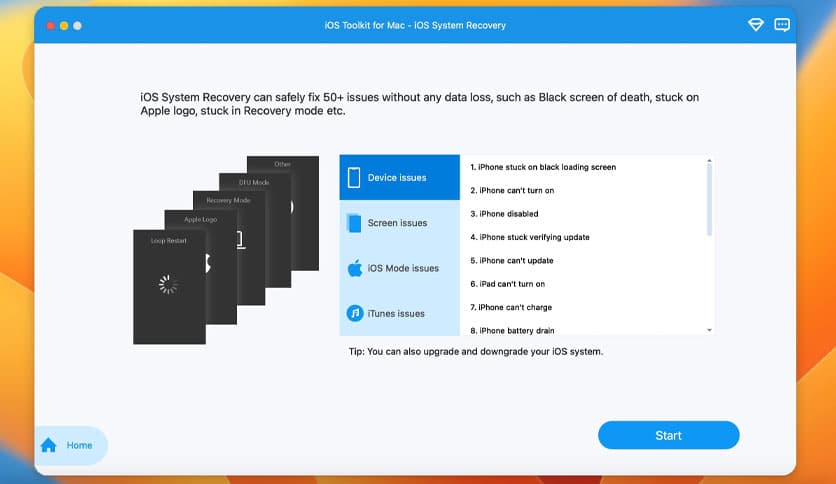The width and height of the screenshot is (836, 484).
Task: Click "8. iPhone battery drain" entry
Action: 512,330
